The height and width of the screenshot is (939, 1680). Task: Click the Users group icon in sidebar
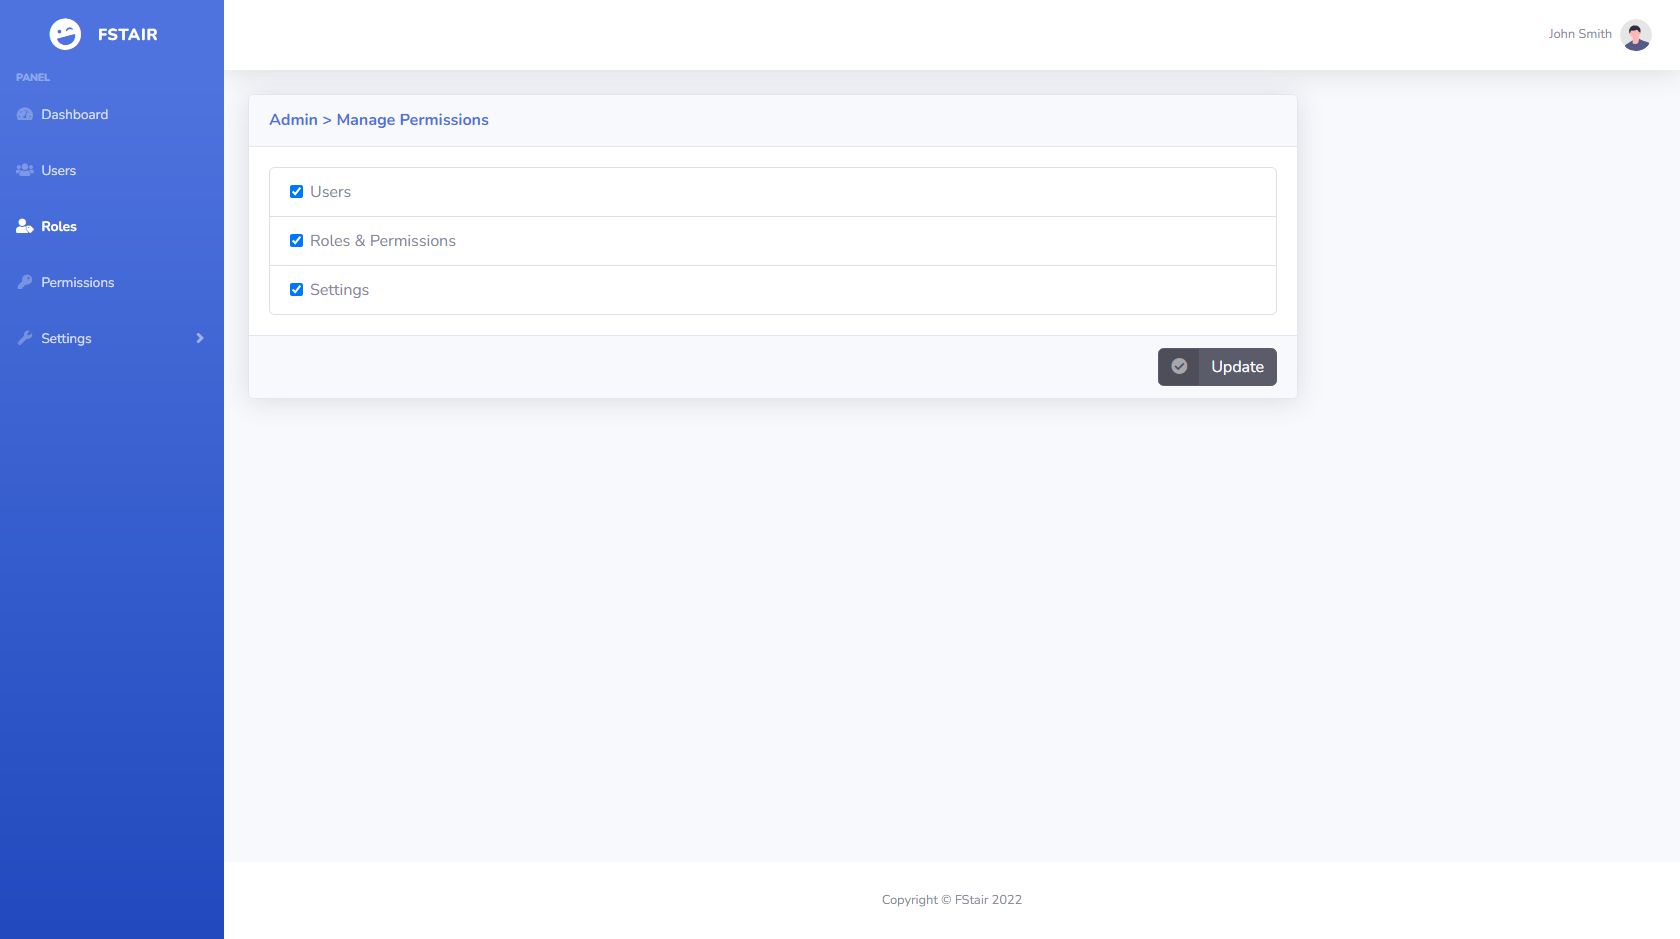pyautogui.click(x=25, y=171)
